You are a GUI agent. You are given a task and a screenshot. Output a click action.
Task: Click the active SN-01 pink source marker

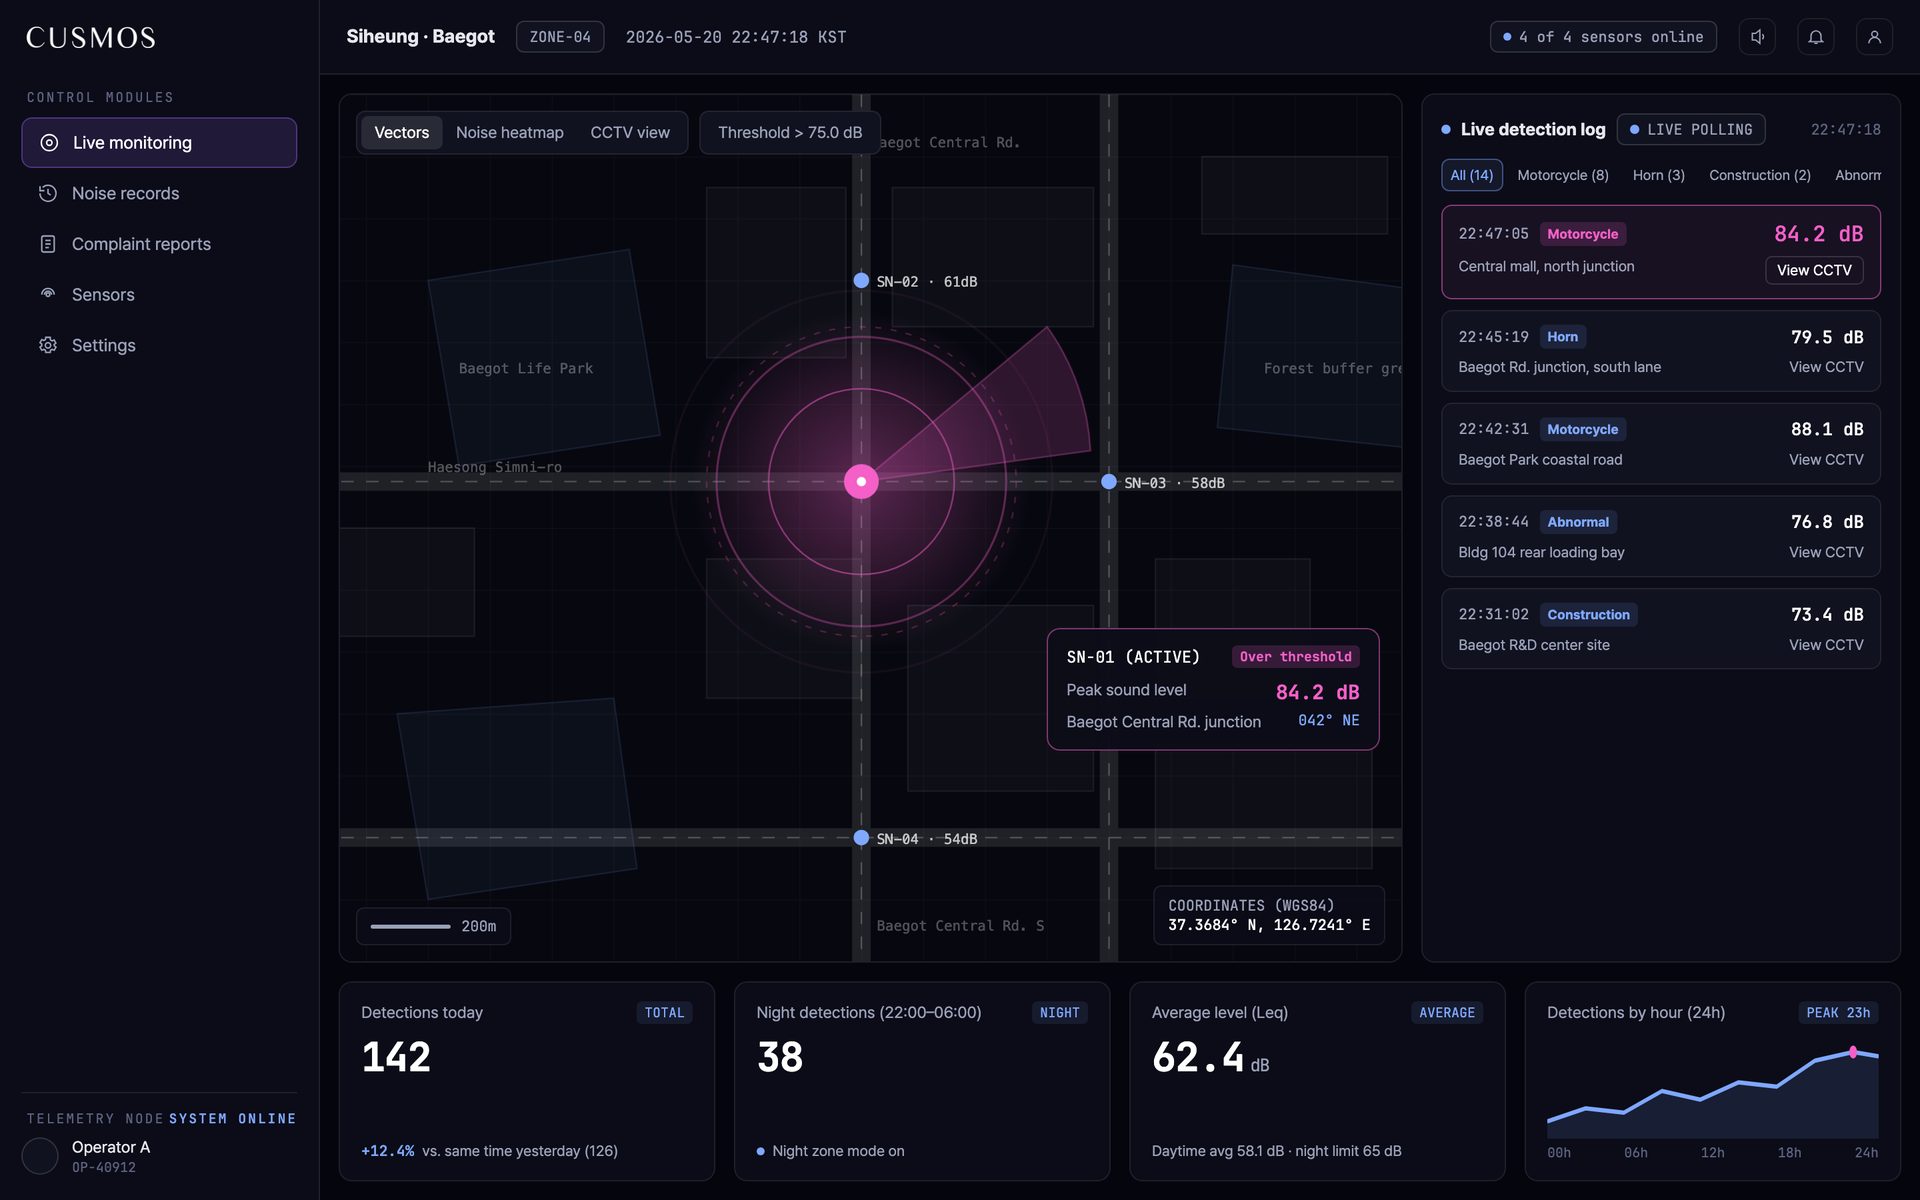[861, 482]
